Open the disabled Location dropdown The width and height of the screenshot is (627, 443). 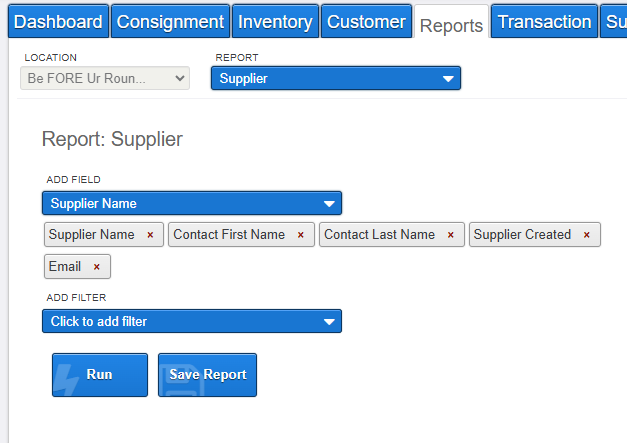[x=105, y=78]
